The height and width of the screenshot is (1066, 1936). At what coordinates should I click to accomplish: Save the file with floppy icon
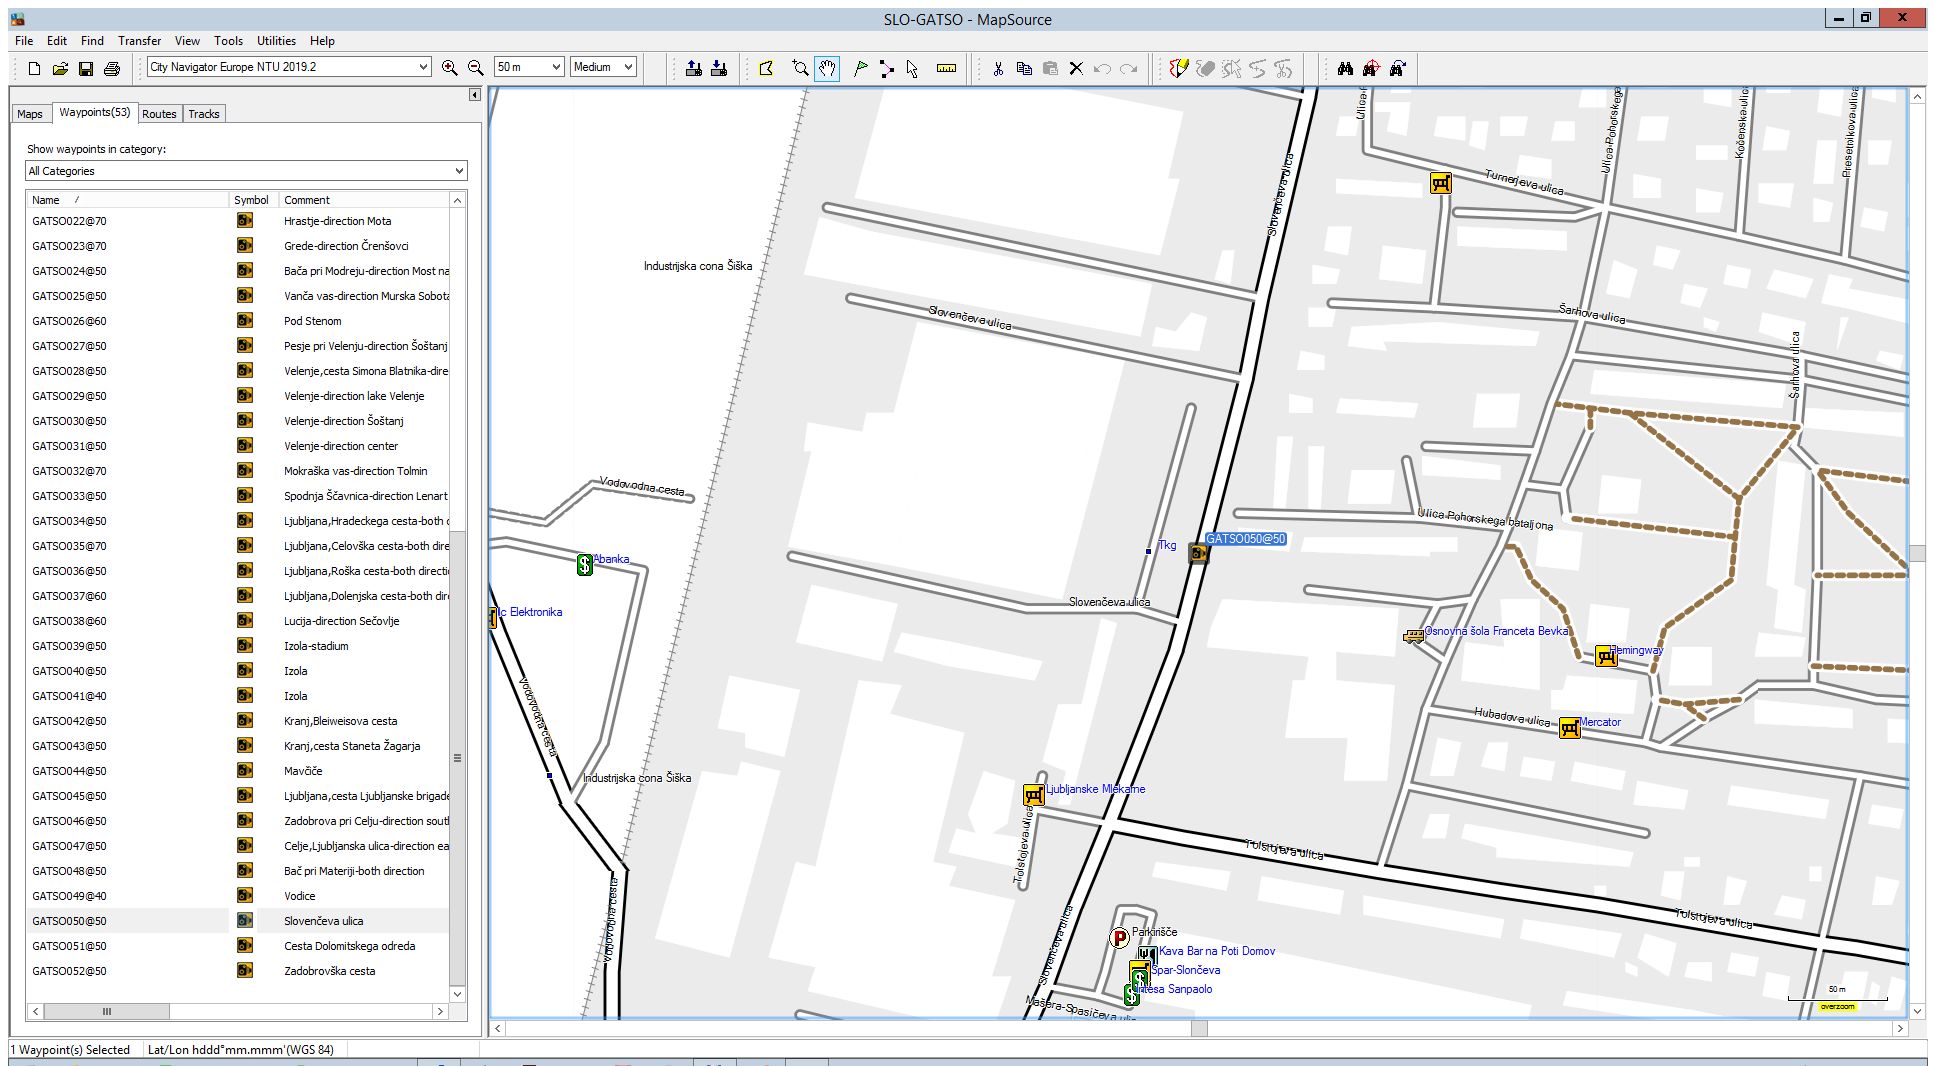(x=86, y=68)
